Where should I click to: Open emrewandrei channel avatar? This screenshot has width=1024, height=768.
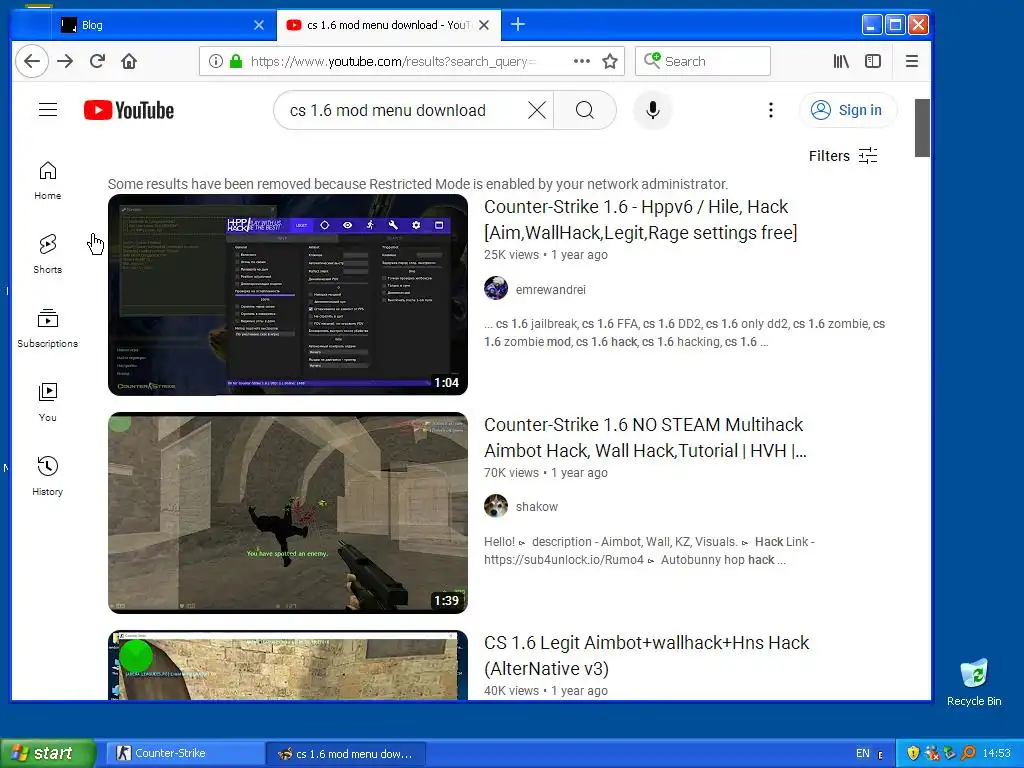click(x=496, y=288)
